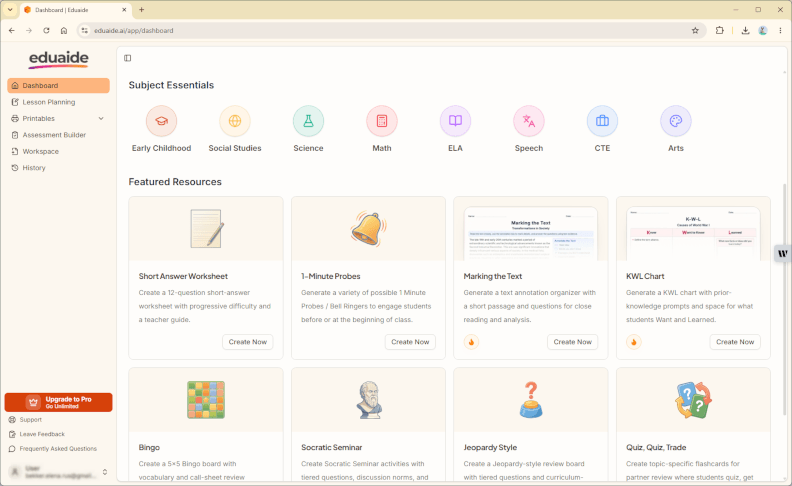Image resolution: width=792 pixels, height=486 pixels.
Task: Select the Science flask icon
Action: [x=308, y=121]
